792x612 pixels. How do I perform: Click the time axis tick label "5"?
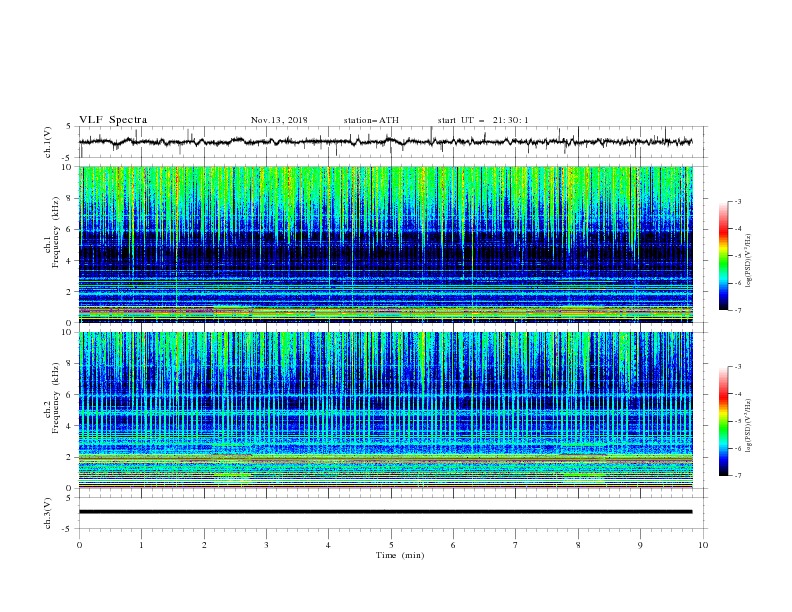click(x=391, y=545)
